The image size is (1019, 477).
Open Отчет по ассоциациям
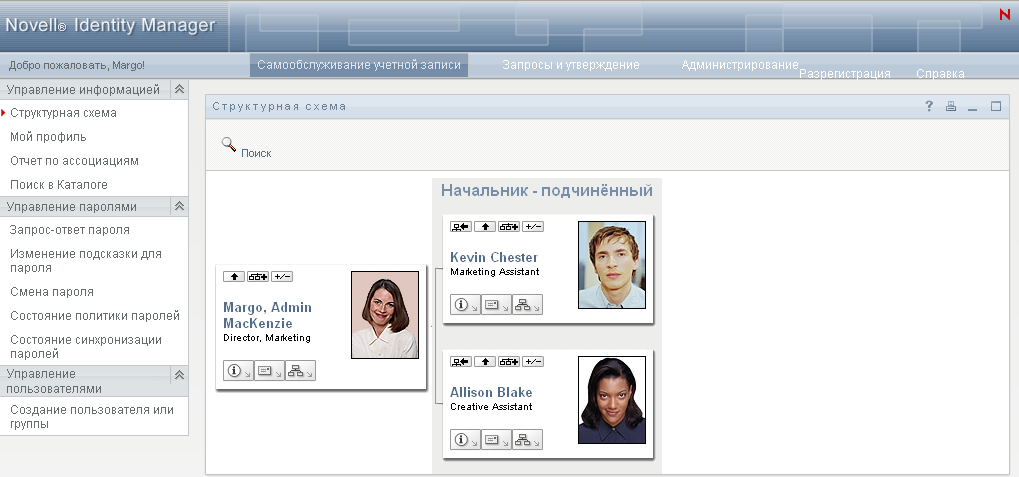(74, 161)
